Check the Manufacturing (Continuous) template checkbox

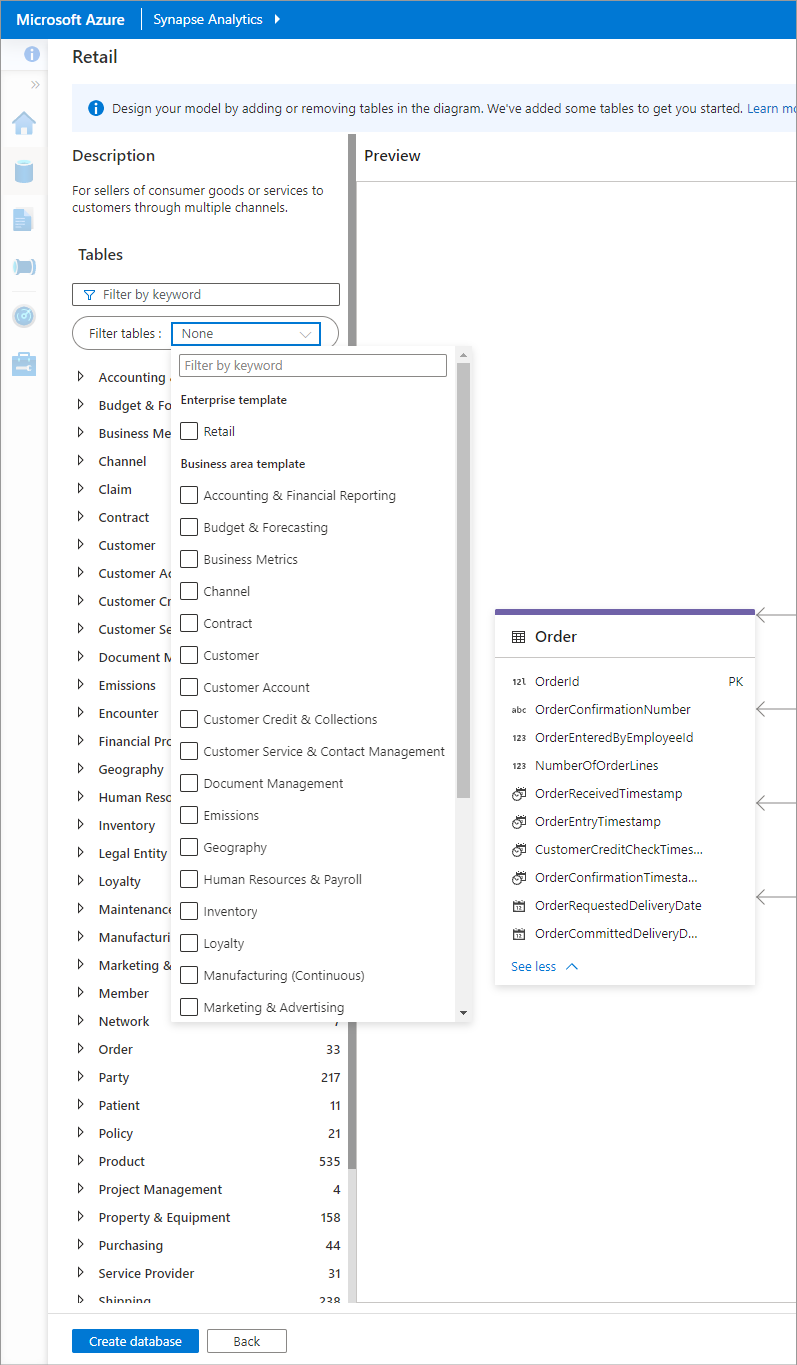187,975
